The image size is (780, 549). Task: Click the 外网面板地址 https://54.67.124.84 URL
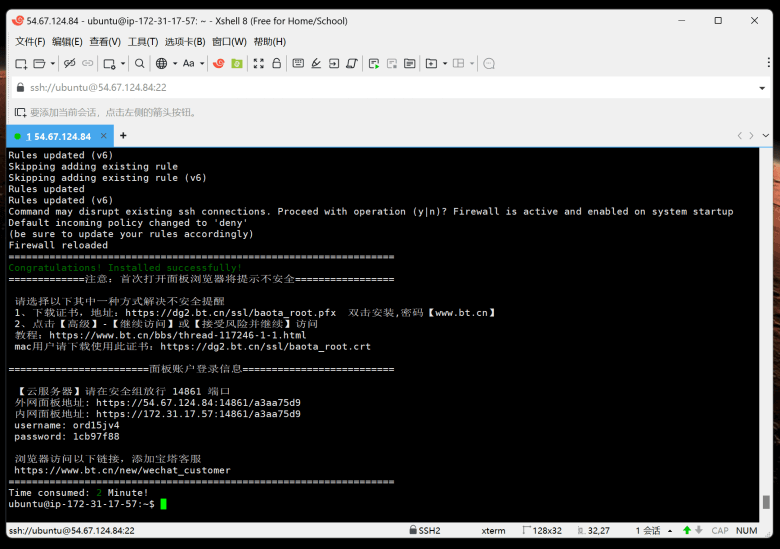point(198,403)
